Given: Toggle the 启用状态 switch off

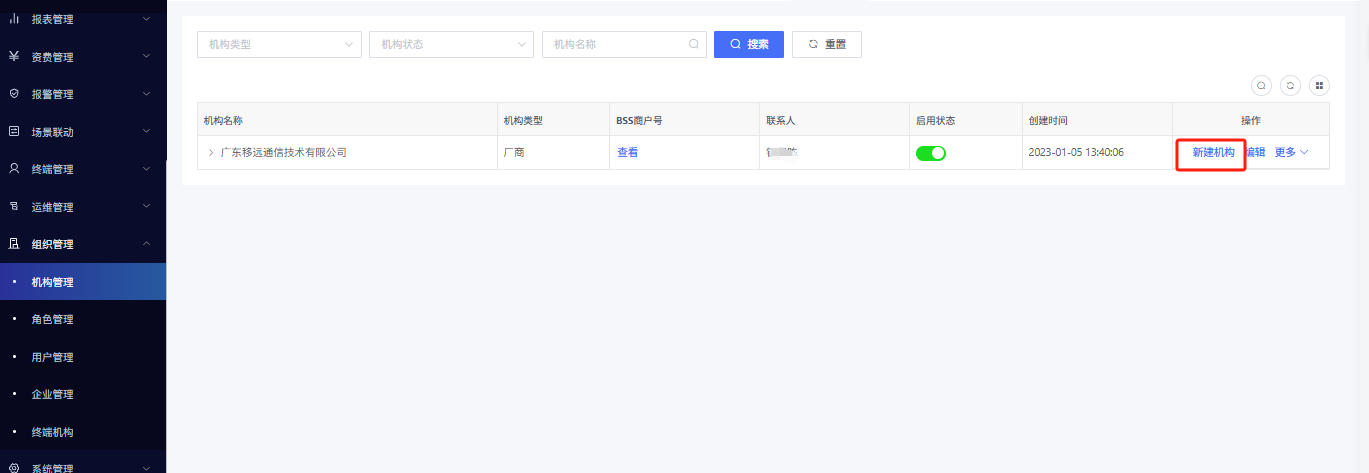Looking at the screenshot, I should (930, 153).
